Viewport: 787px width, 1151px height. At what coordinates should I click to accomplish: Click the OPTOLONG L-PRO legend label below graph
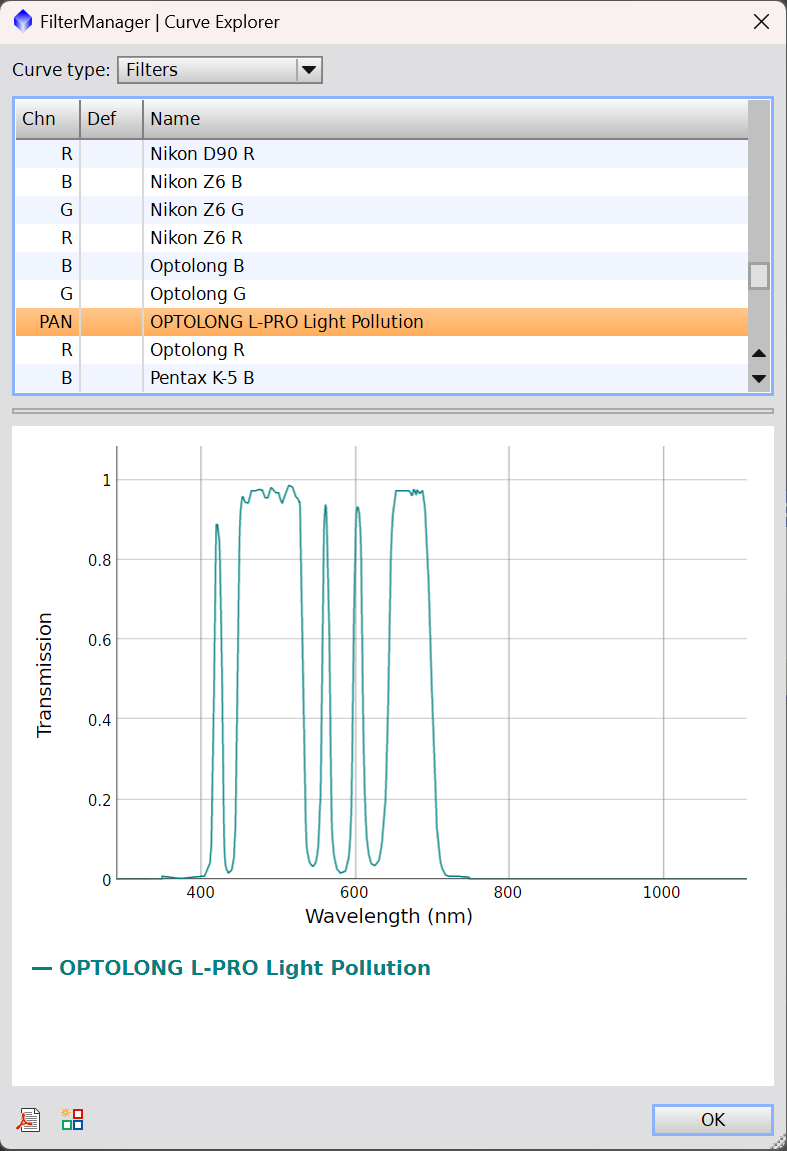click(244, 967)
